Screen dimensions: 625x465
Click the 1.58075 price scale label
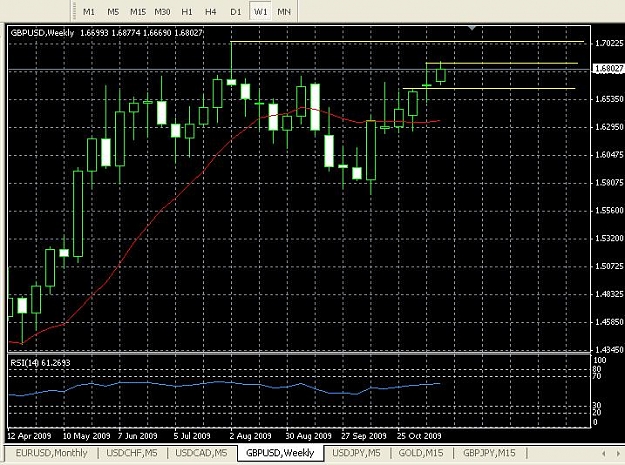point(609,182)
